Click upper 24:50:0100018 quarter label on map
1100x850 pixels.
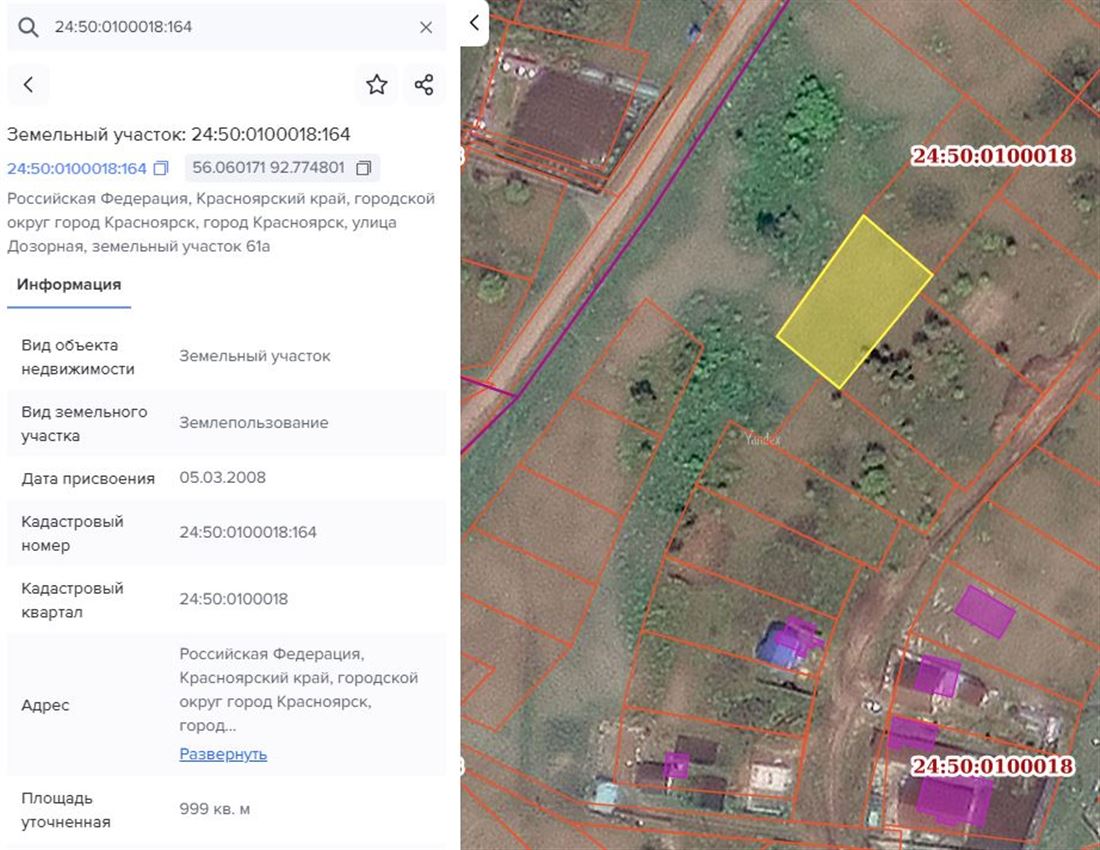[x=992, y=156]
